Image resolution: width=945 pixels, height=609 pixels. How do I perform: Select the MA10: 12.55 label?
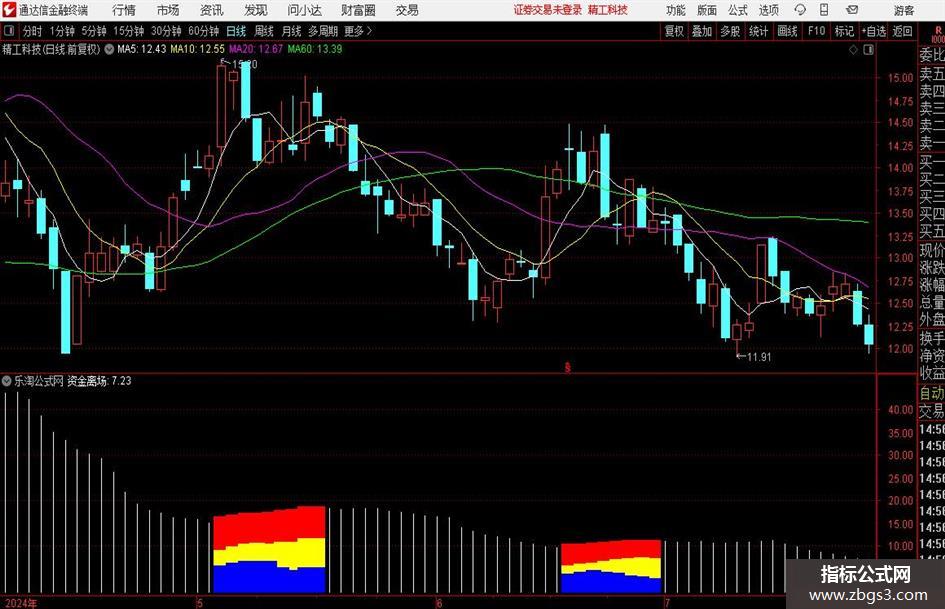point(198,49)
